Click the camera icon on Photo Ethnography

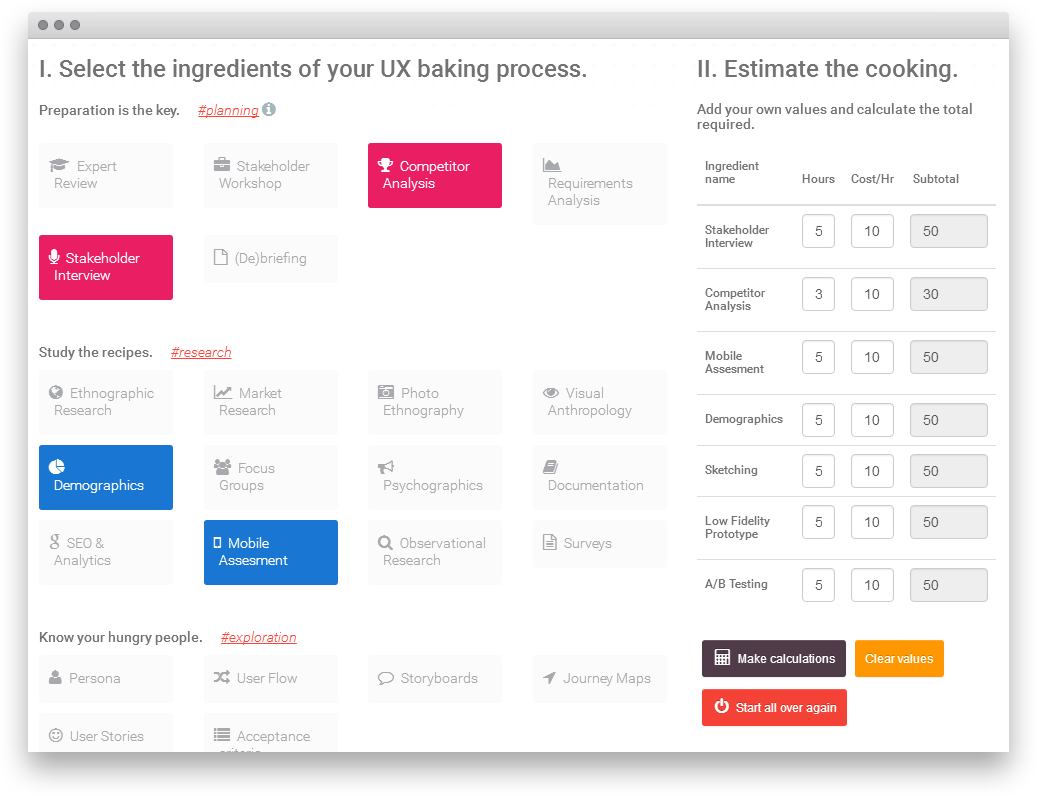coord(386,393)
